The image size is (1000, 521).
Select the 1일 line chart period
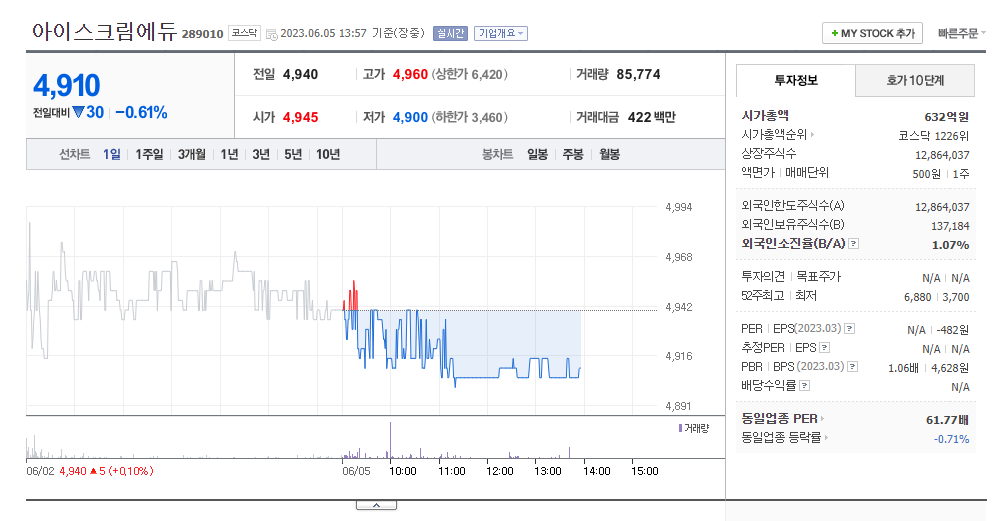(x=112, y=154)
